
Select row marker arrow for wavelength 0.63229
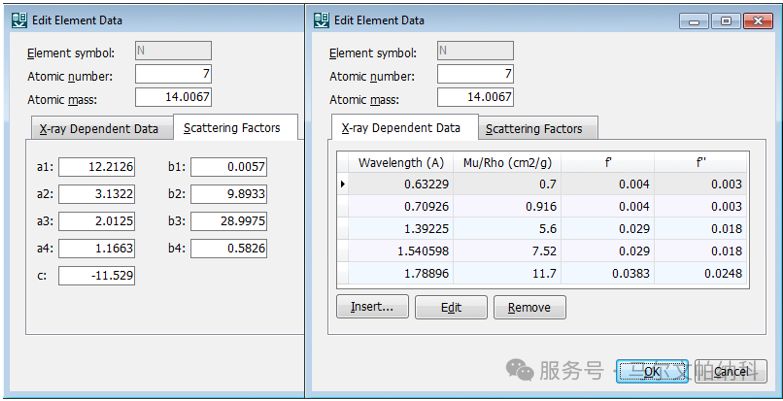pyautogui.click(x=343, y=184)
